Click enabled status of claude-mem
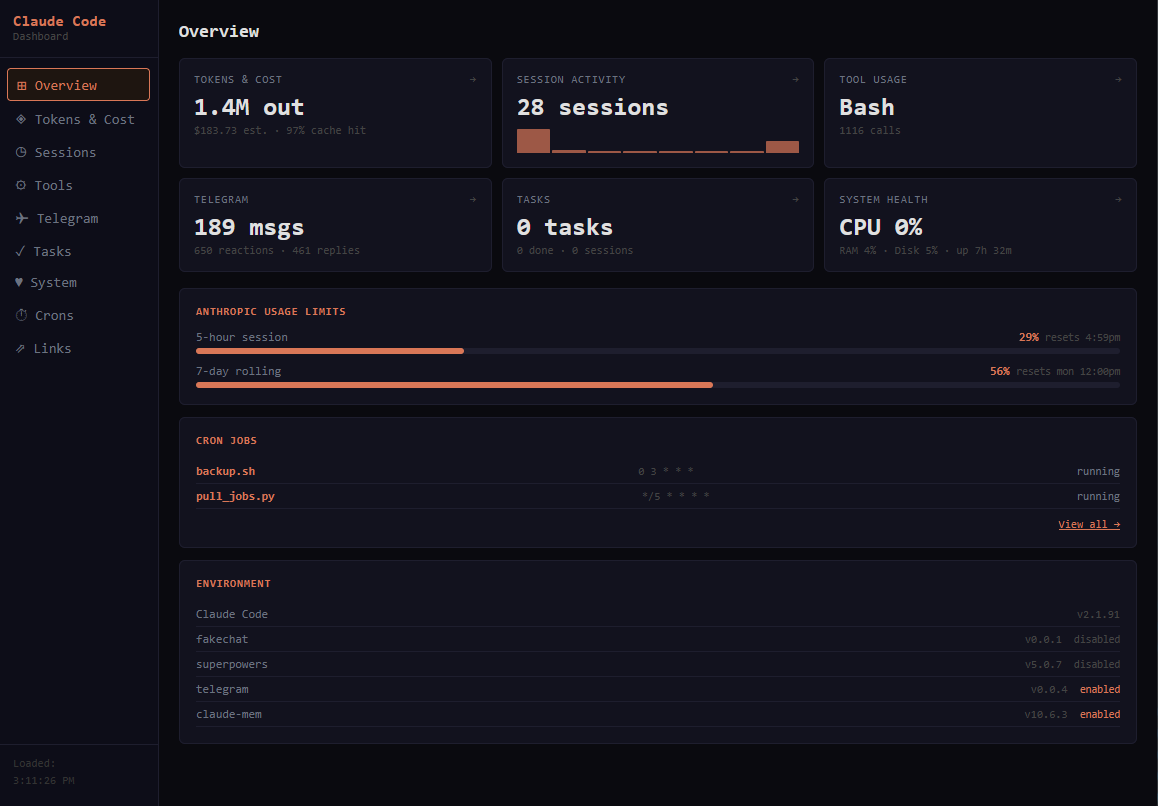Screen dimensions: 1158x806 click(x=1100, y=714)
